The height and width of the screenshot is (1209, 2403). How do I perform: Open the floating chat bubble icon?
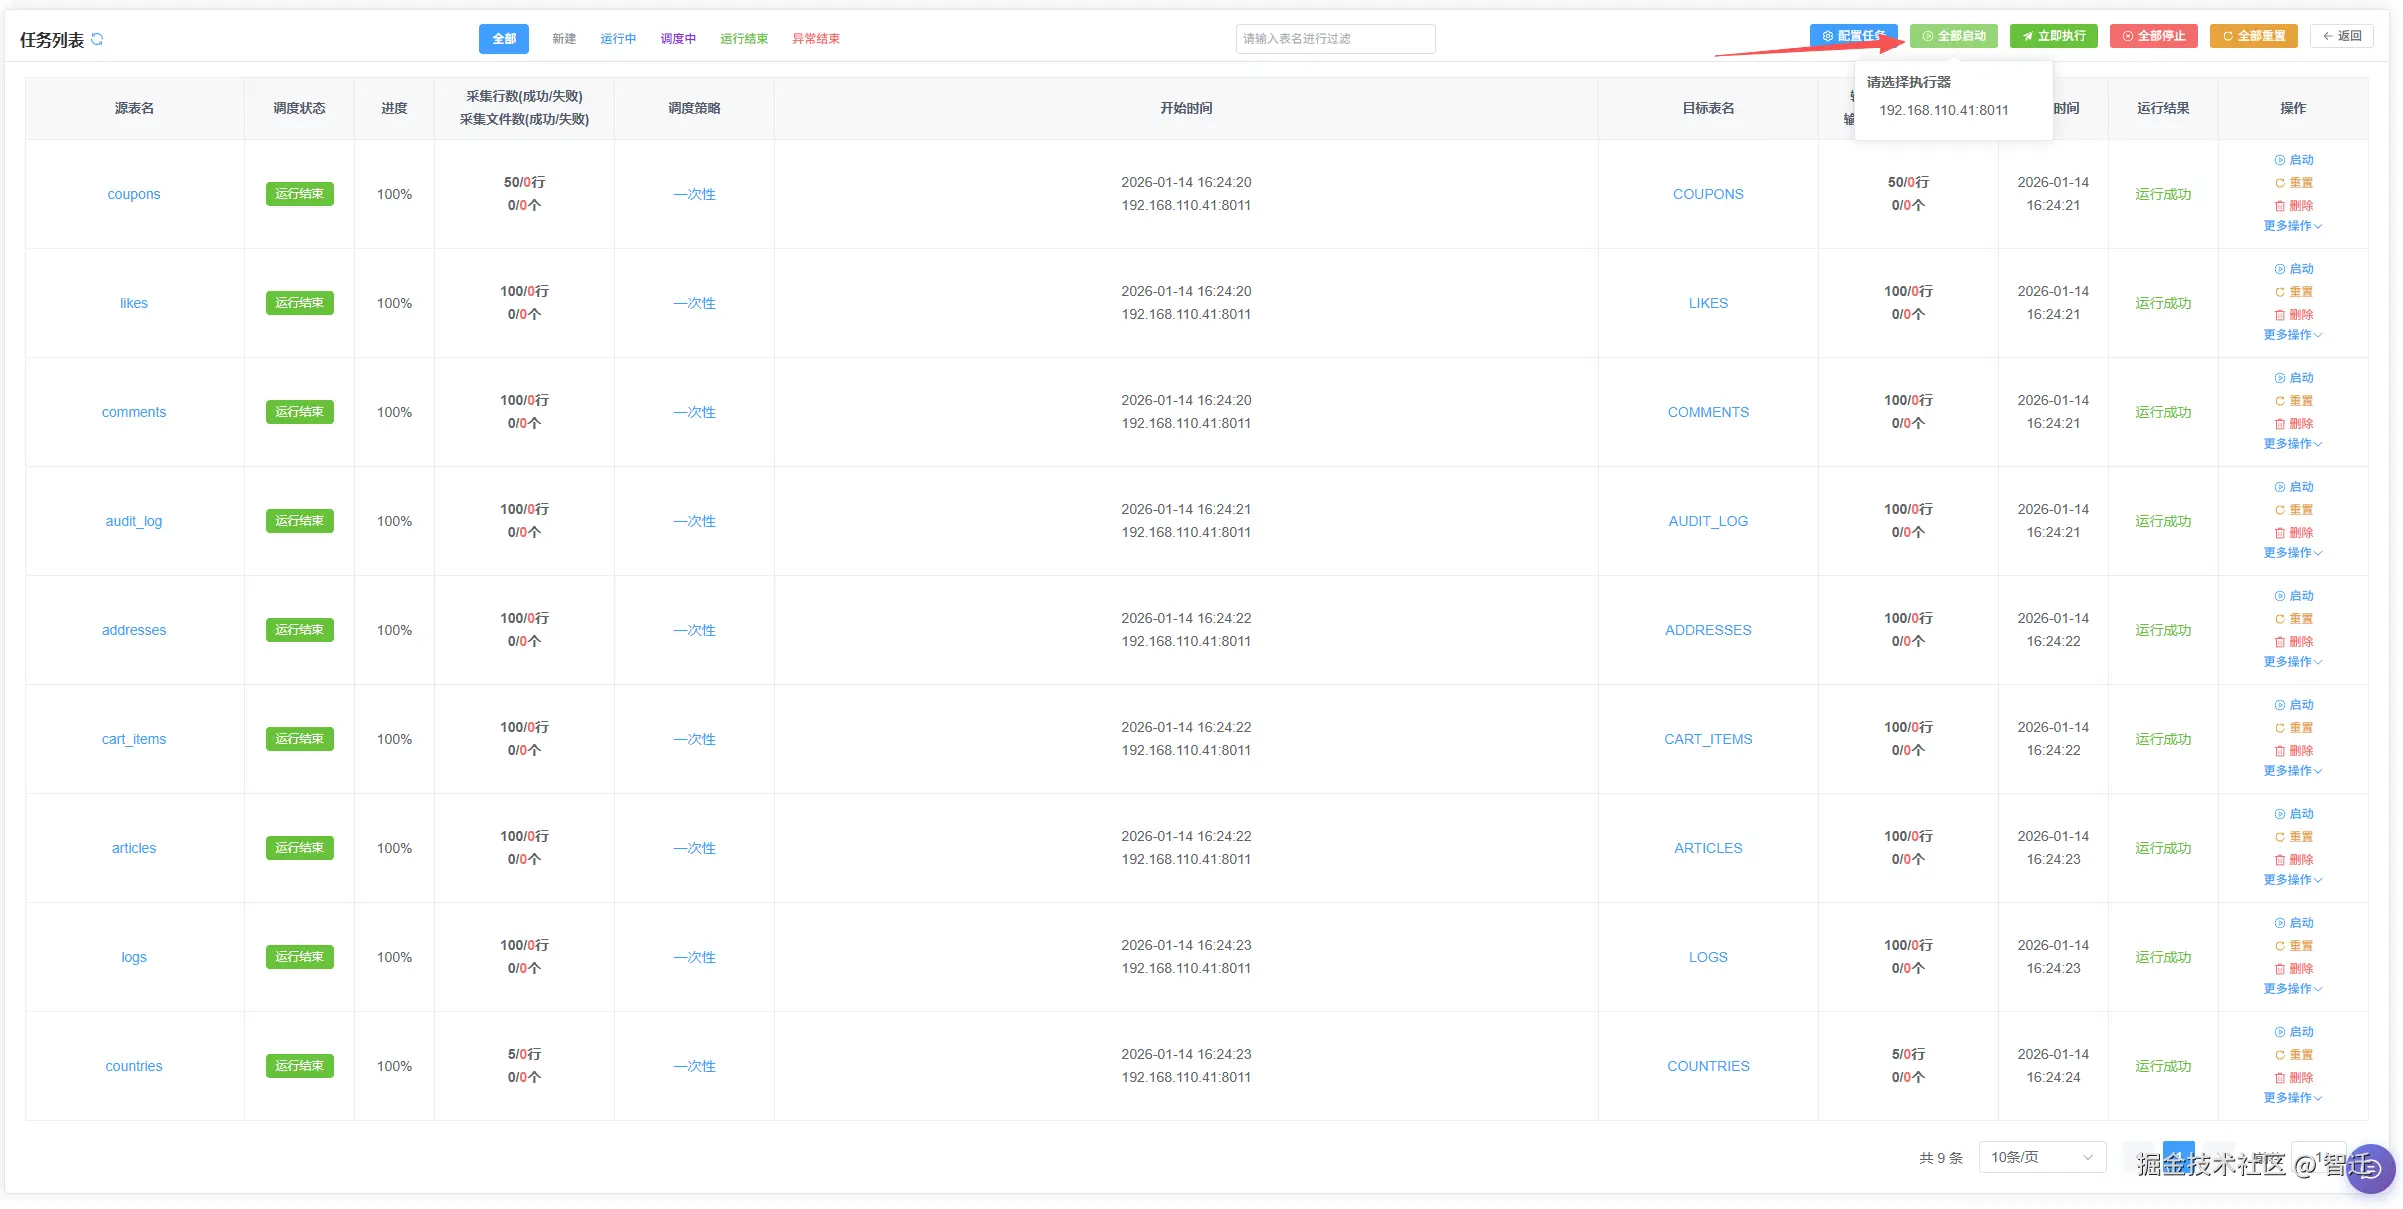pos(2370,1168)
